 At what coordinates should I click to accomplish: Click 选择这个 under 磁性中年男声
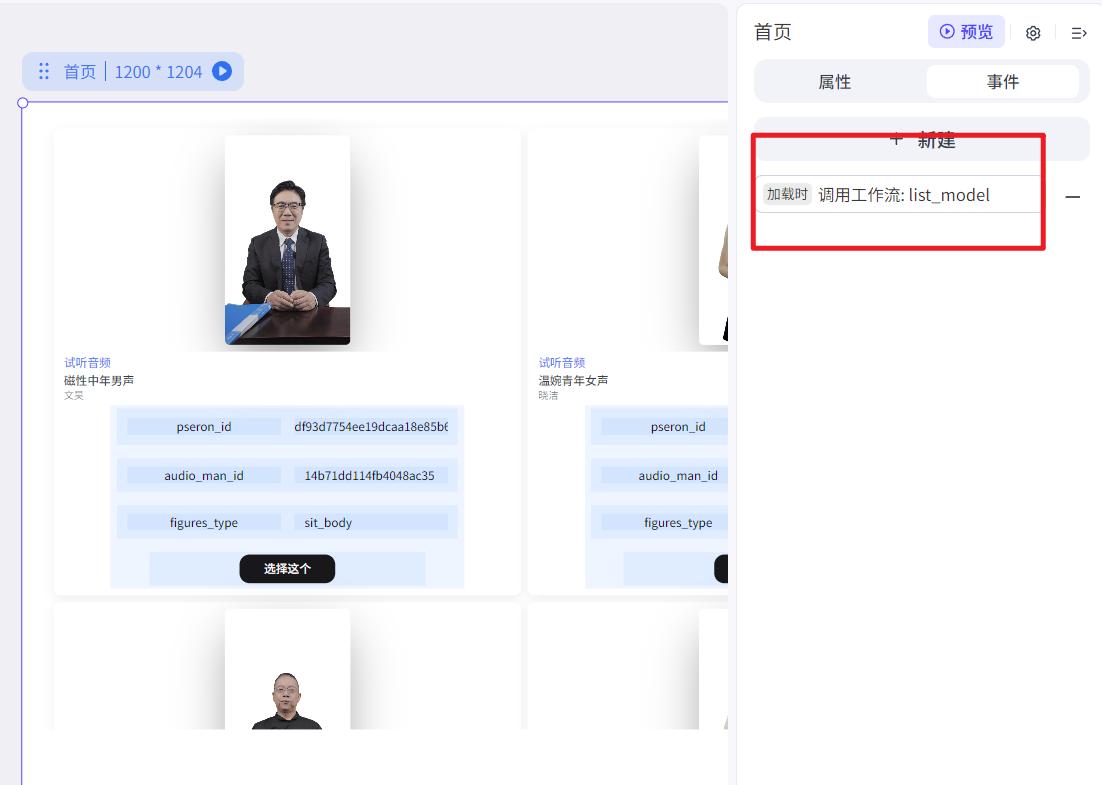point(287,568)
